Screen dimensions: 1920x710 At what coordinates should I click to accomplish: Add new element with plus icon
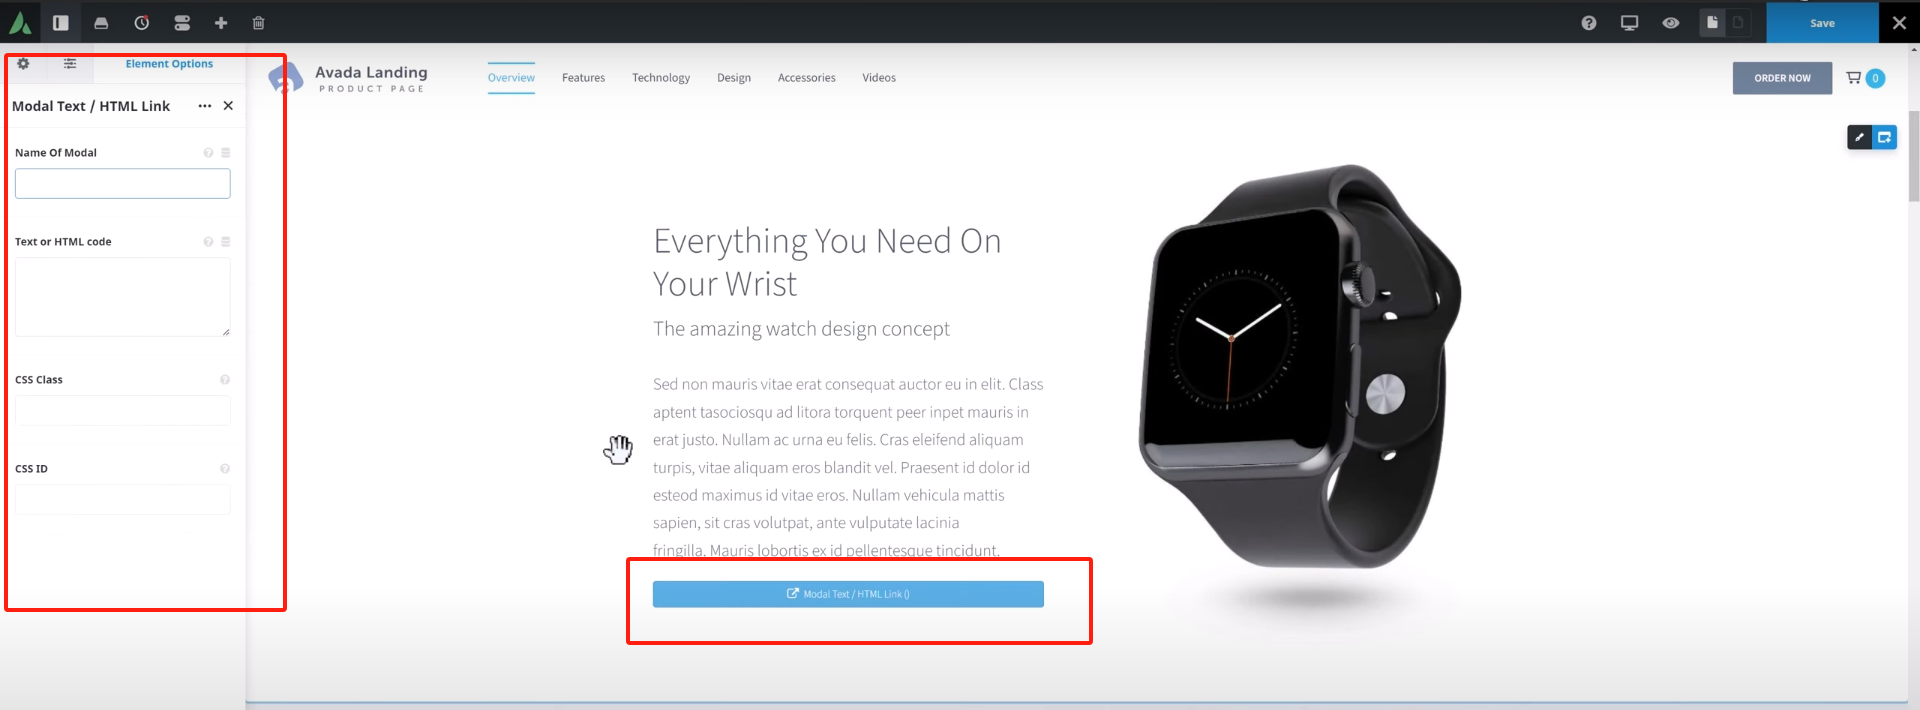221,22
